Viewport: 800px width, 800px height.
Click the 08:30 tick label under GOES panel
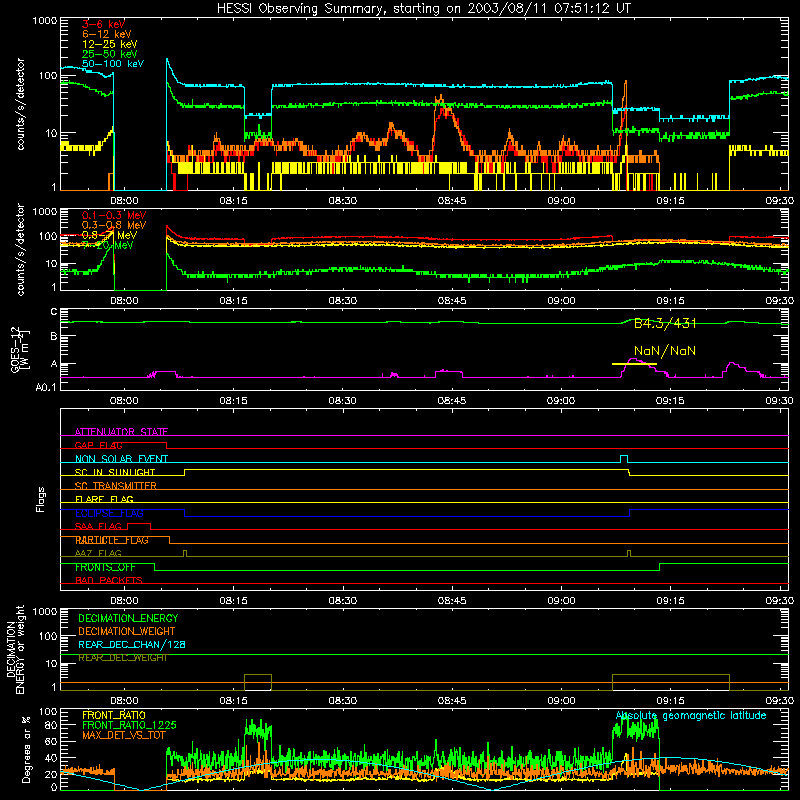pyautogui.click(x=342, y=401)
